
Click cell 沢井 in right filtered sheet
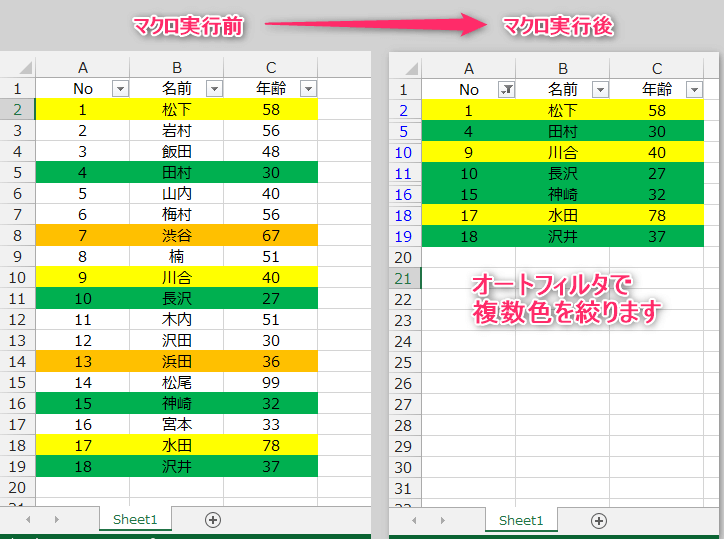[563, 236]
